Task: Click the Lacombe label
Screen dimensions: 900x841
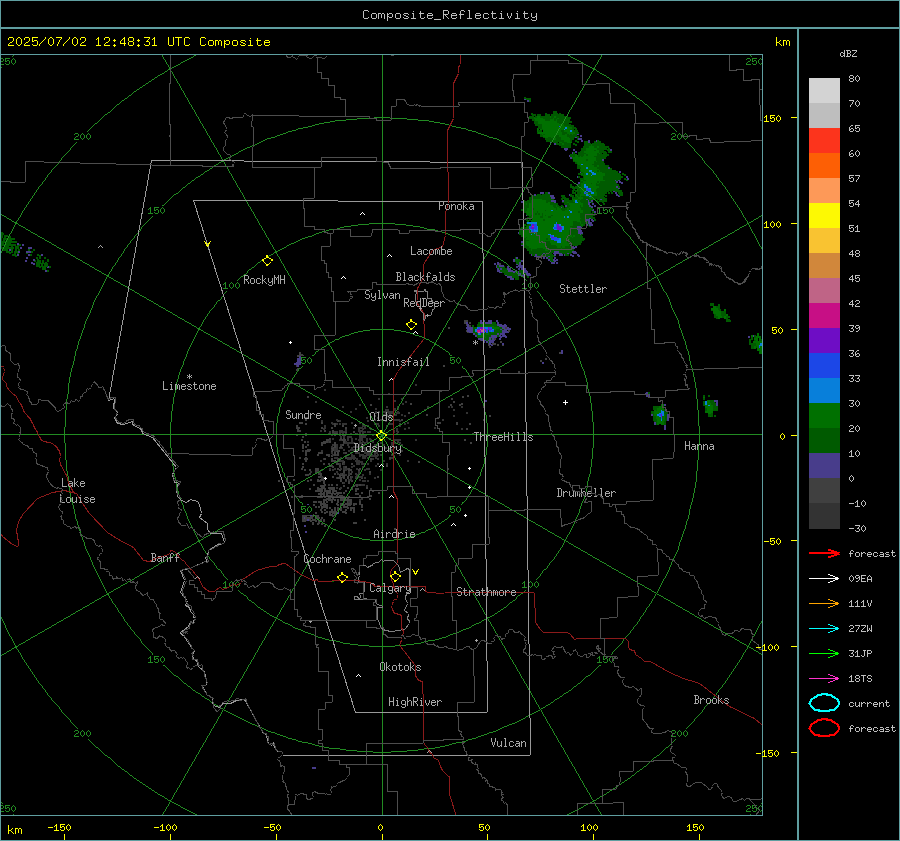Action: pos(431,251)
